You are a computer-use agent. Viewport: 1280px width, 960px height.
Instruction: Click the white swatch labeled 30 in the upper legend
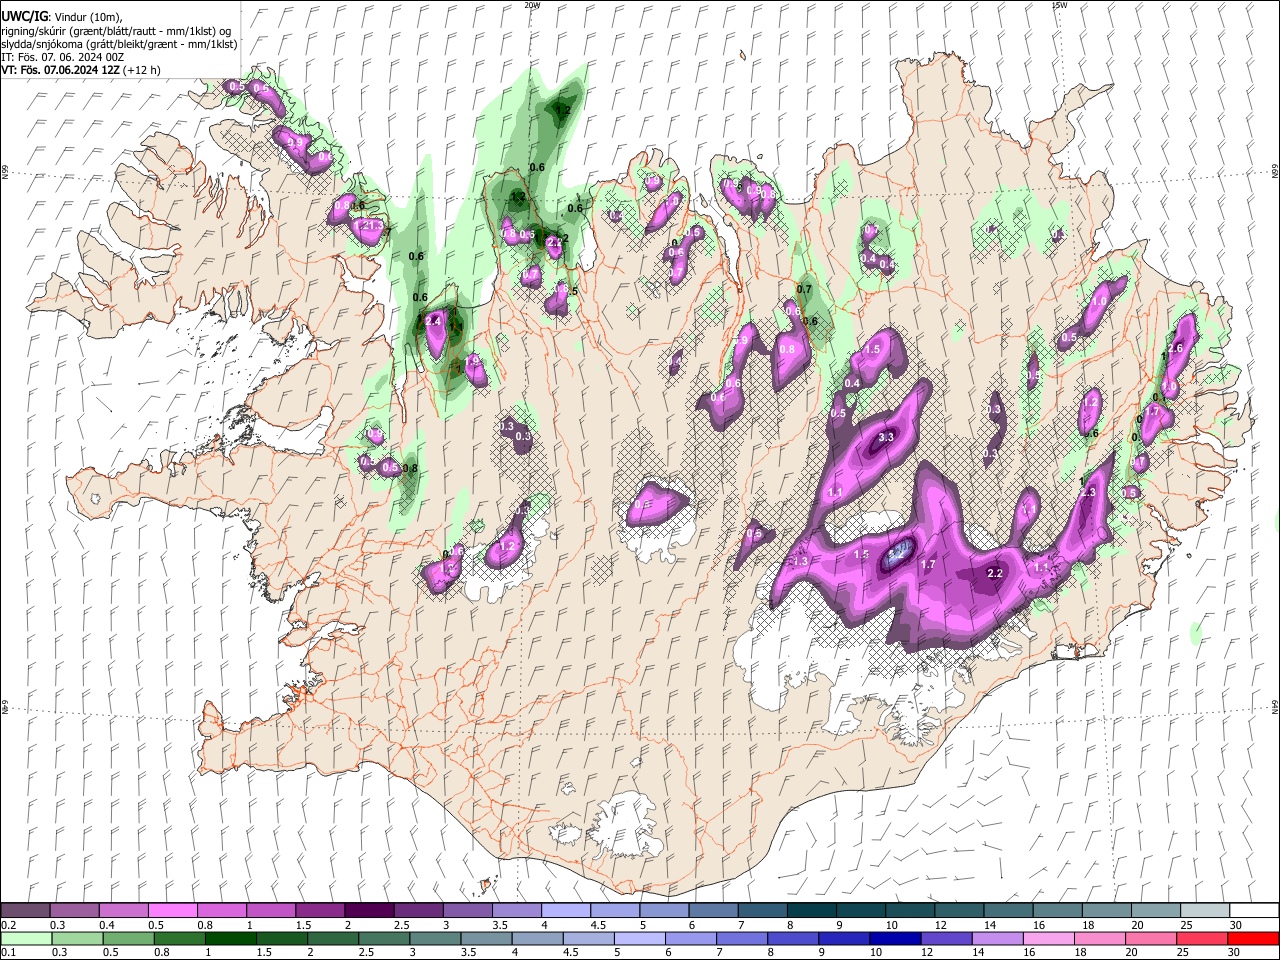click(x=1255, y=910)
